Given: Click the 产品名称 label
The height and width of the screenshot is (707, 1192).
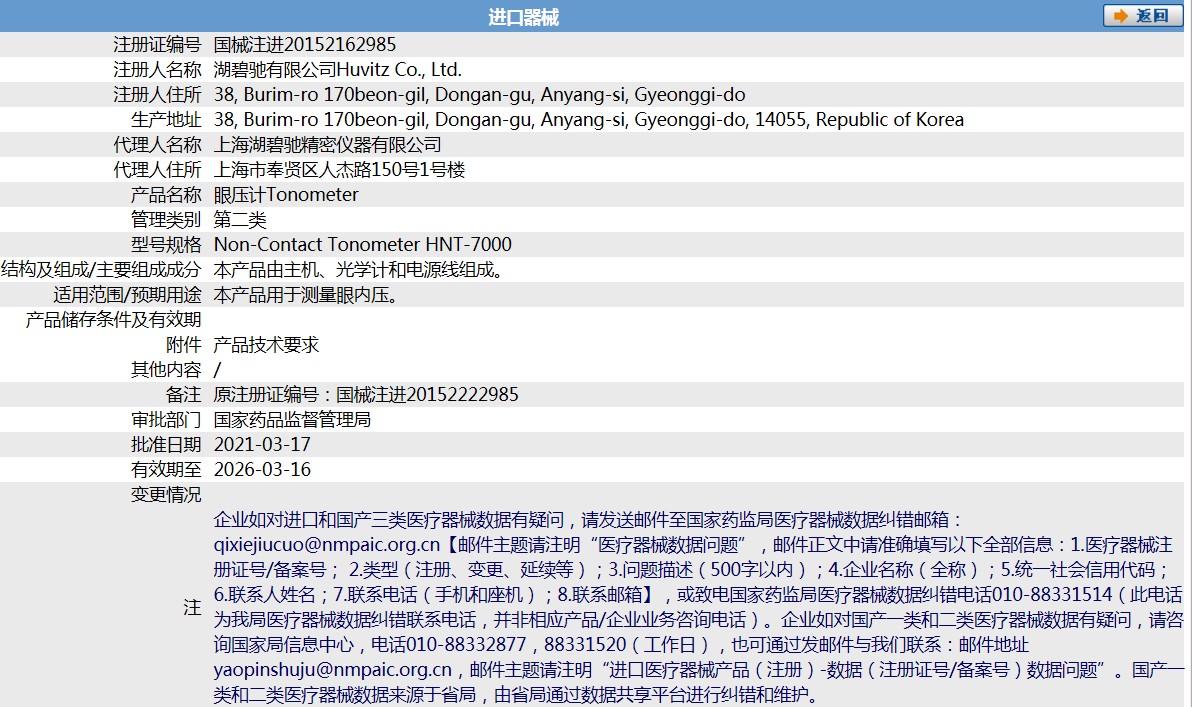Looking at the screenshot, I should click(166, 195).
